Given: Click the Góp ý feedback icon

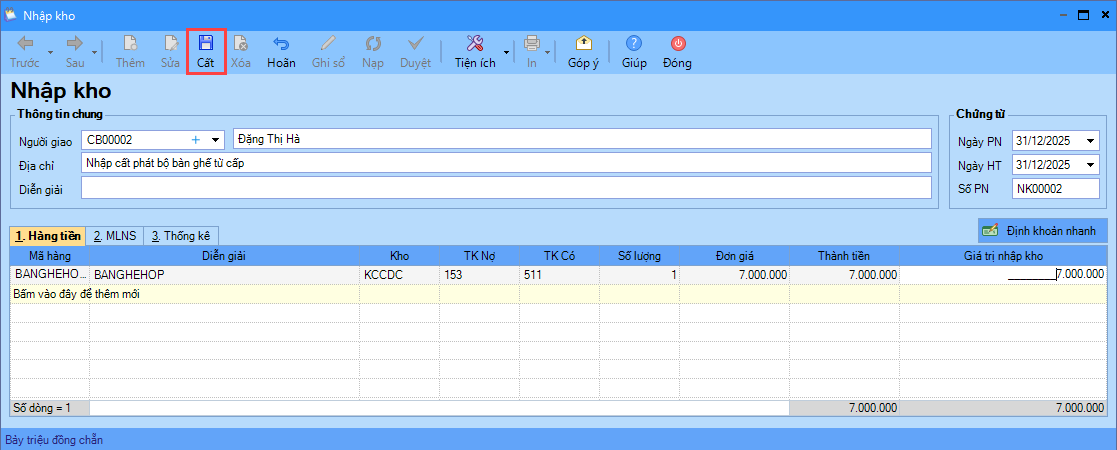Looking at the screenshot, I should 583,44.
